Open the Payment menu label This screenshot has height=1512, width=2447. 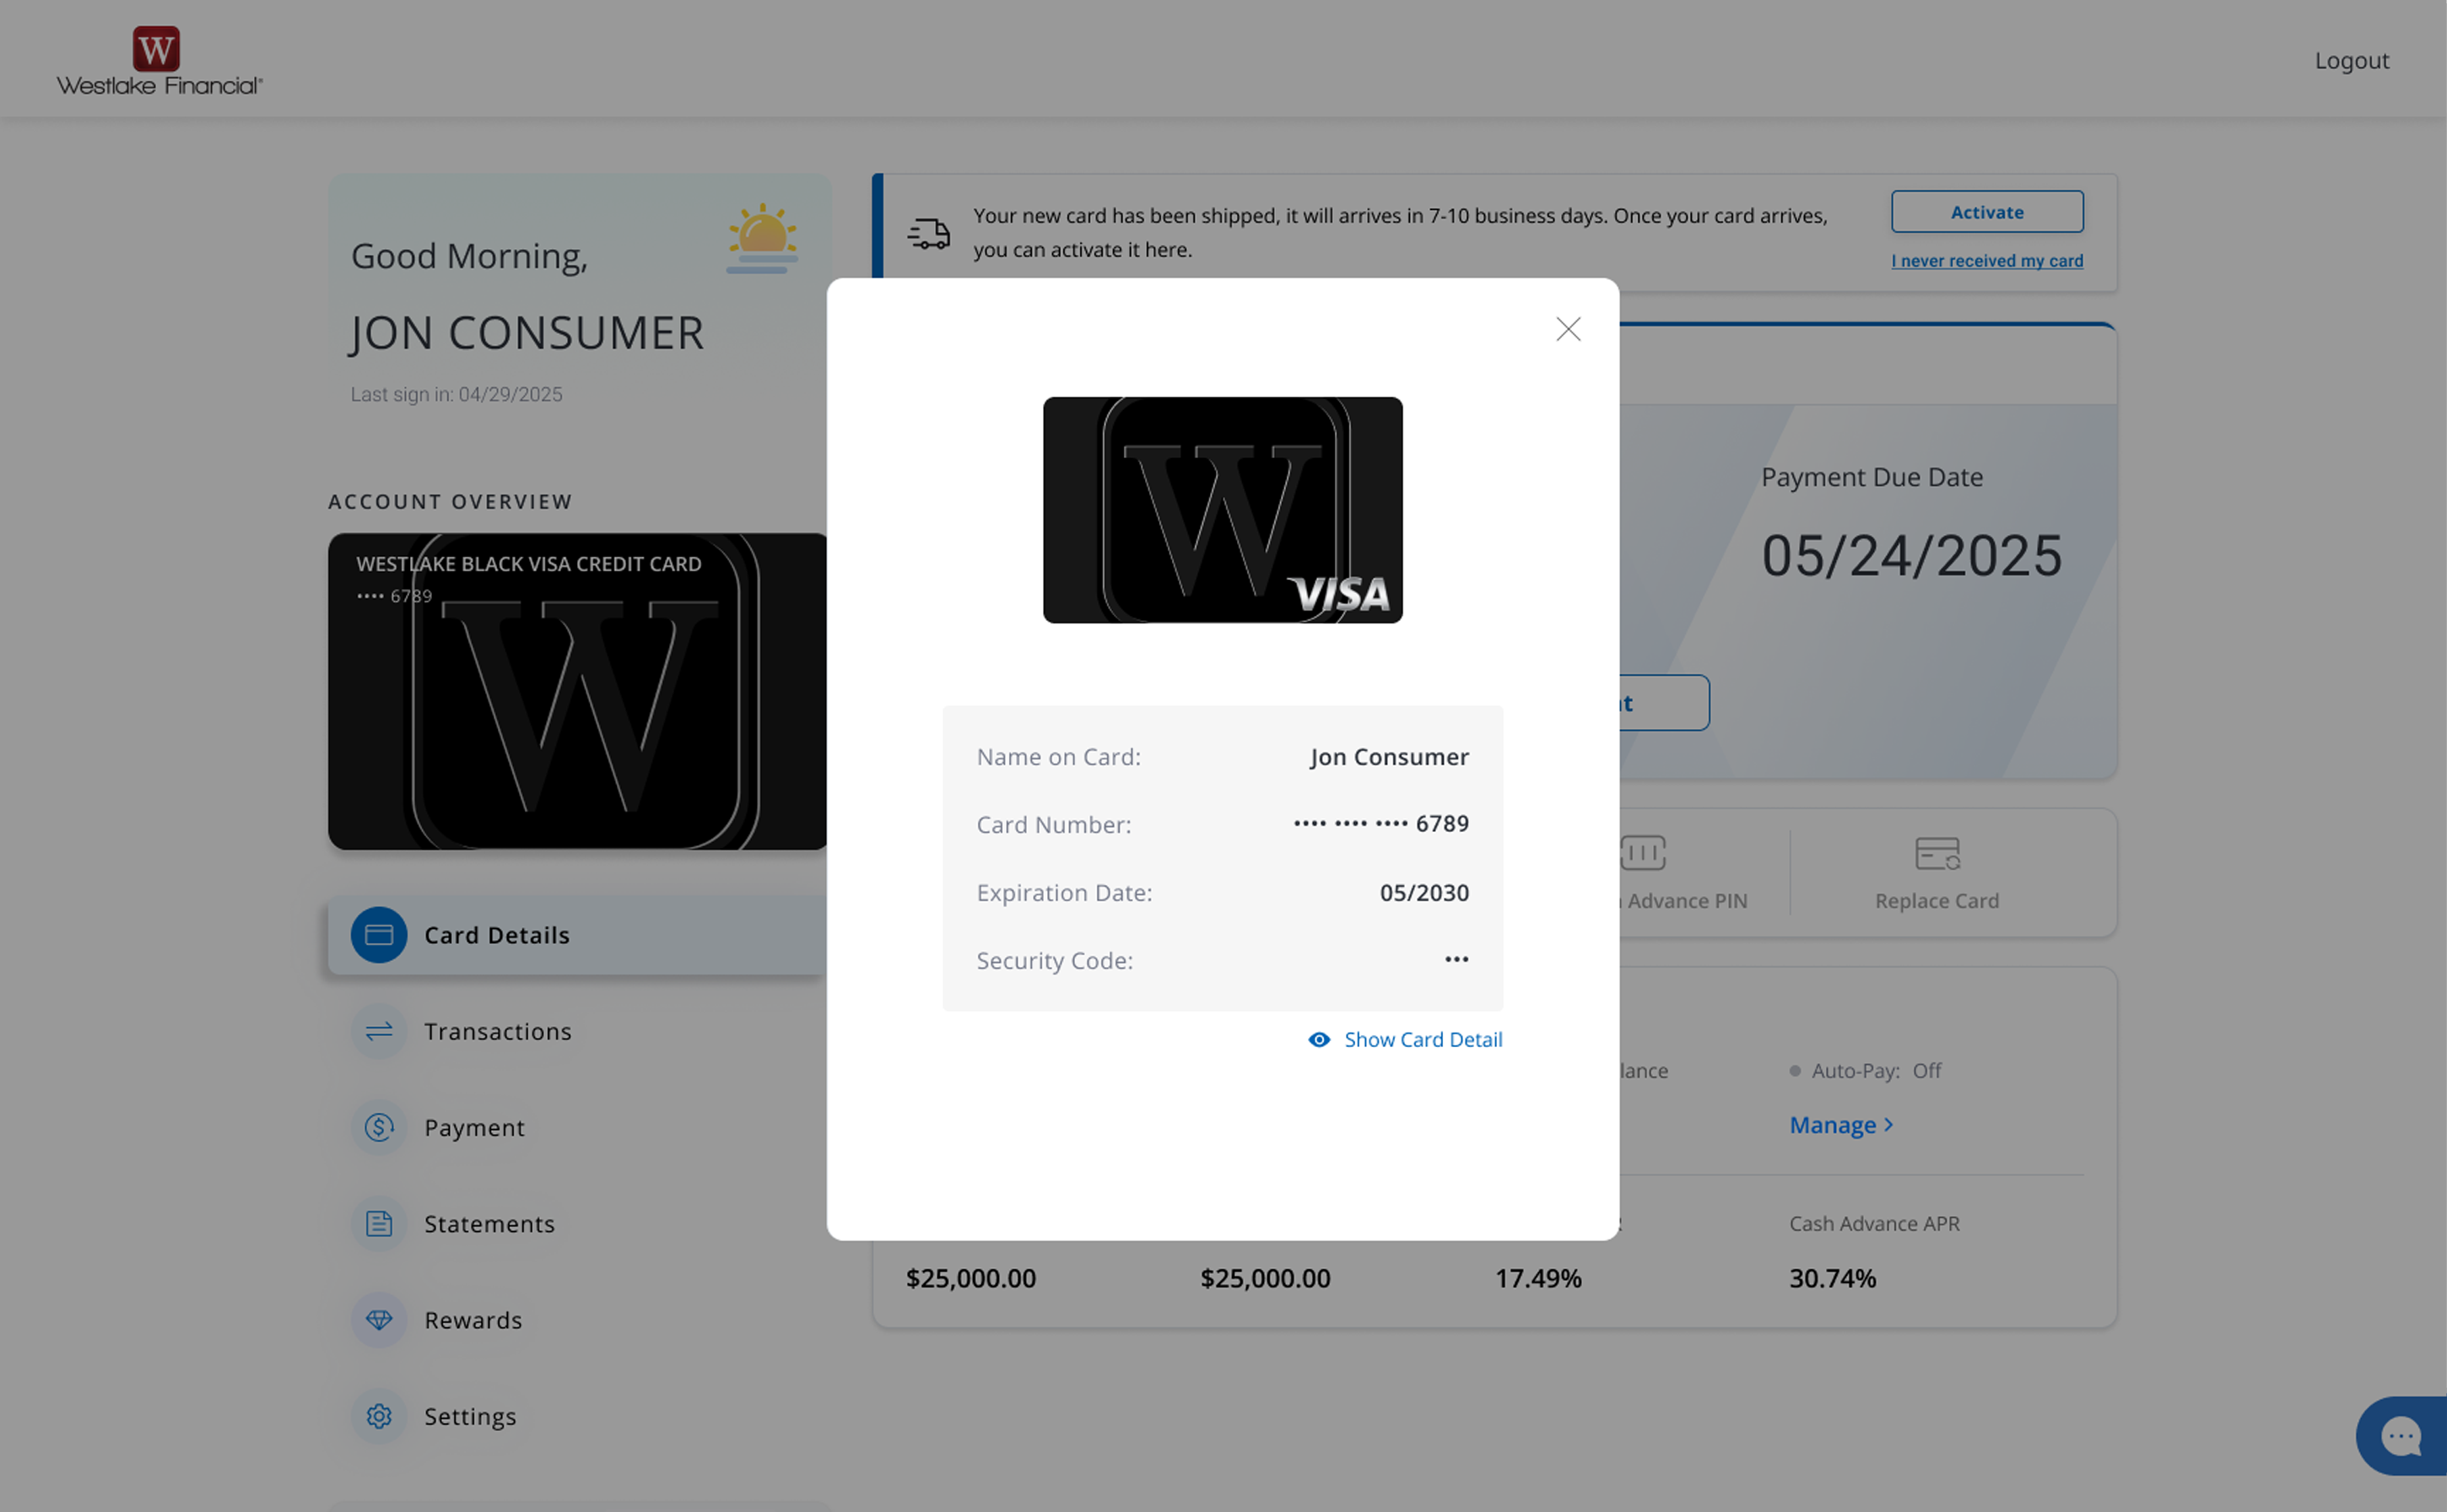point(474,1128)
